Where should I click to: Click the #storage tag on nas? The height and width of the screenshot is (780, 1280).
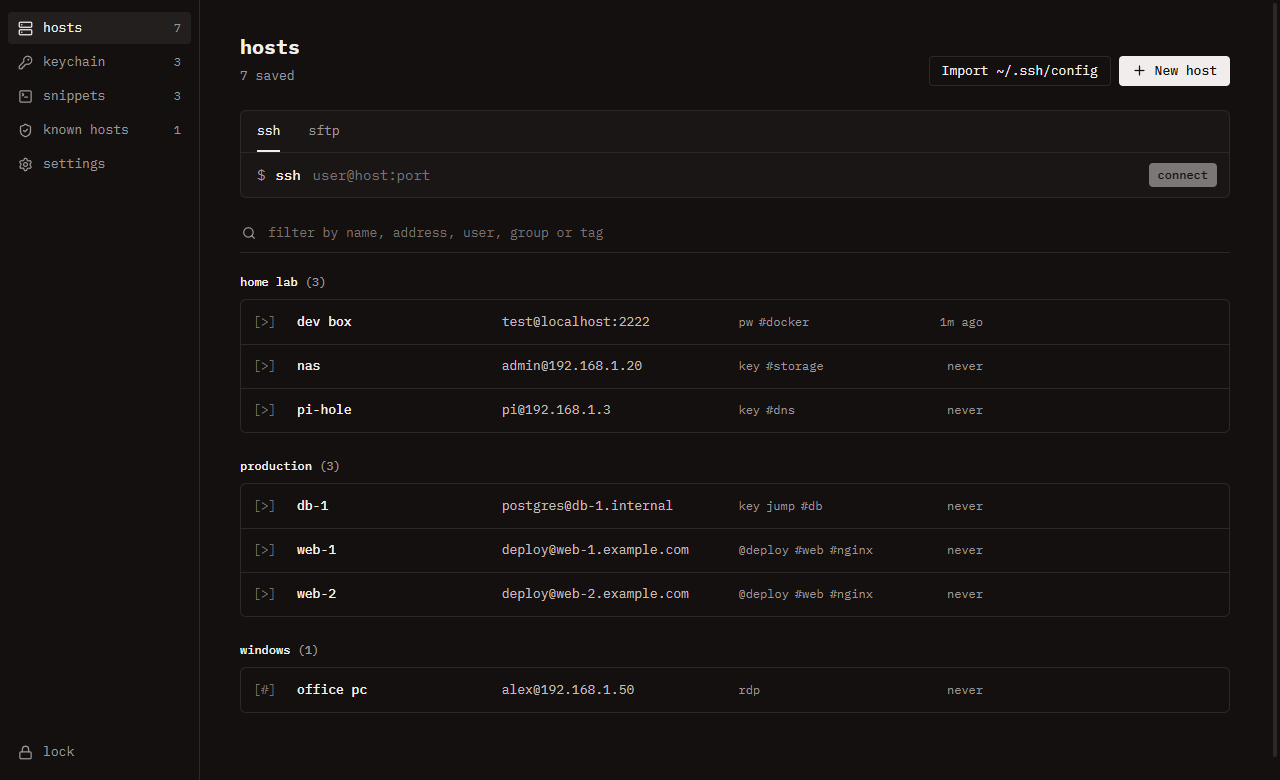[795, 366]
